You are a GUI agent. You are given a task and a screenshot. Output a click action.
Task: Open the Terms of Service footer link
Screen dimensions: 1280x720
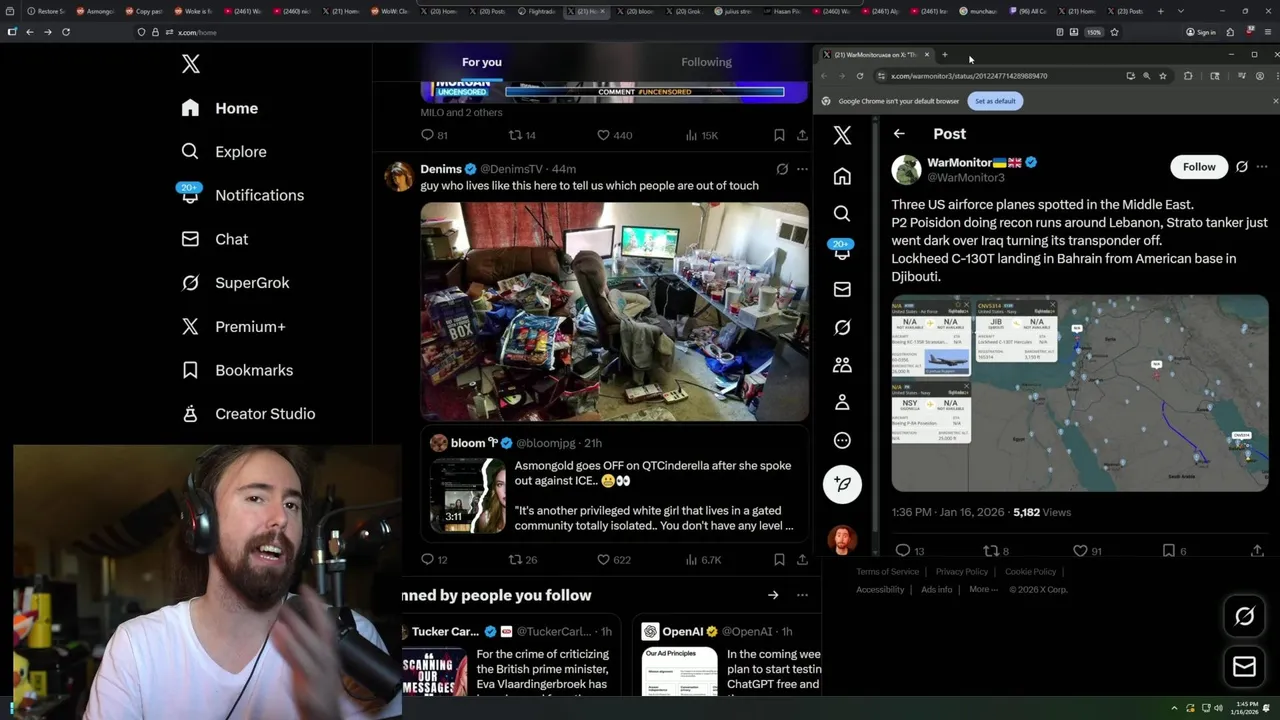click(887, 572)
